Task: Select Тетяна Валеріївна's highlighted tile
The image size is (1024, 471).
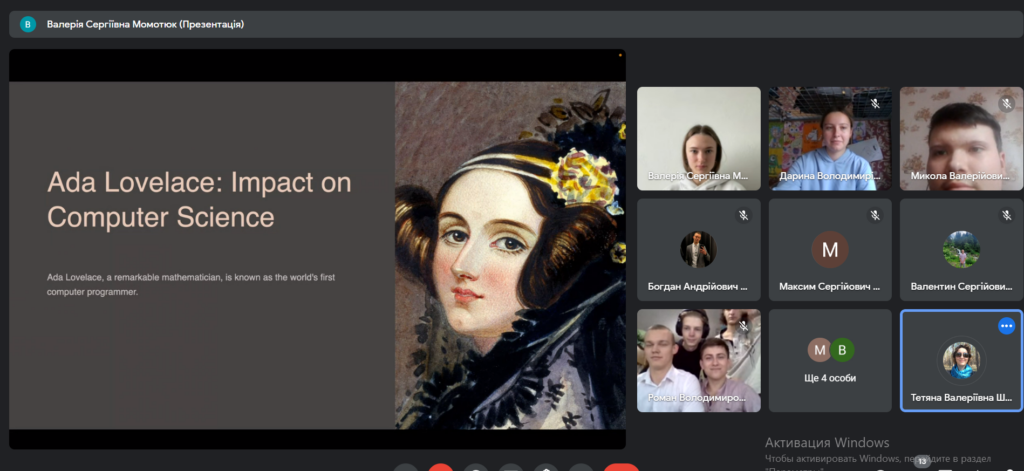Action: [x=961, y=360]
